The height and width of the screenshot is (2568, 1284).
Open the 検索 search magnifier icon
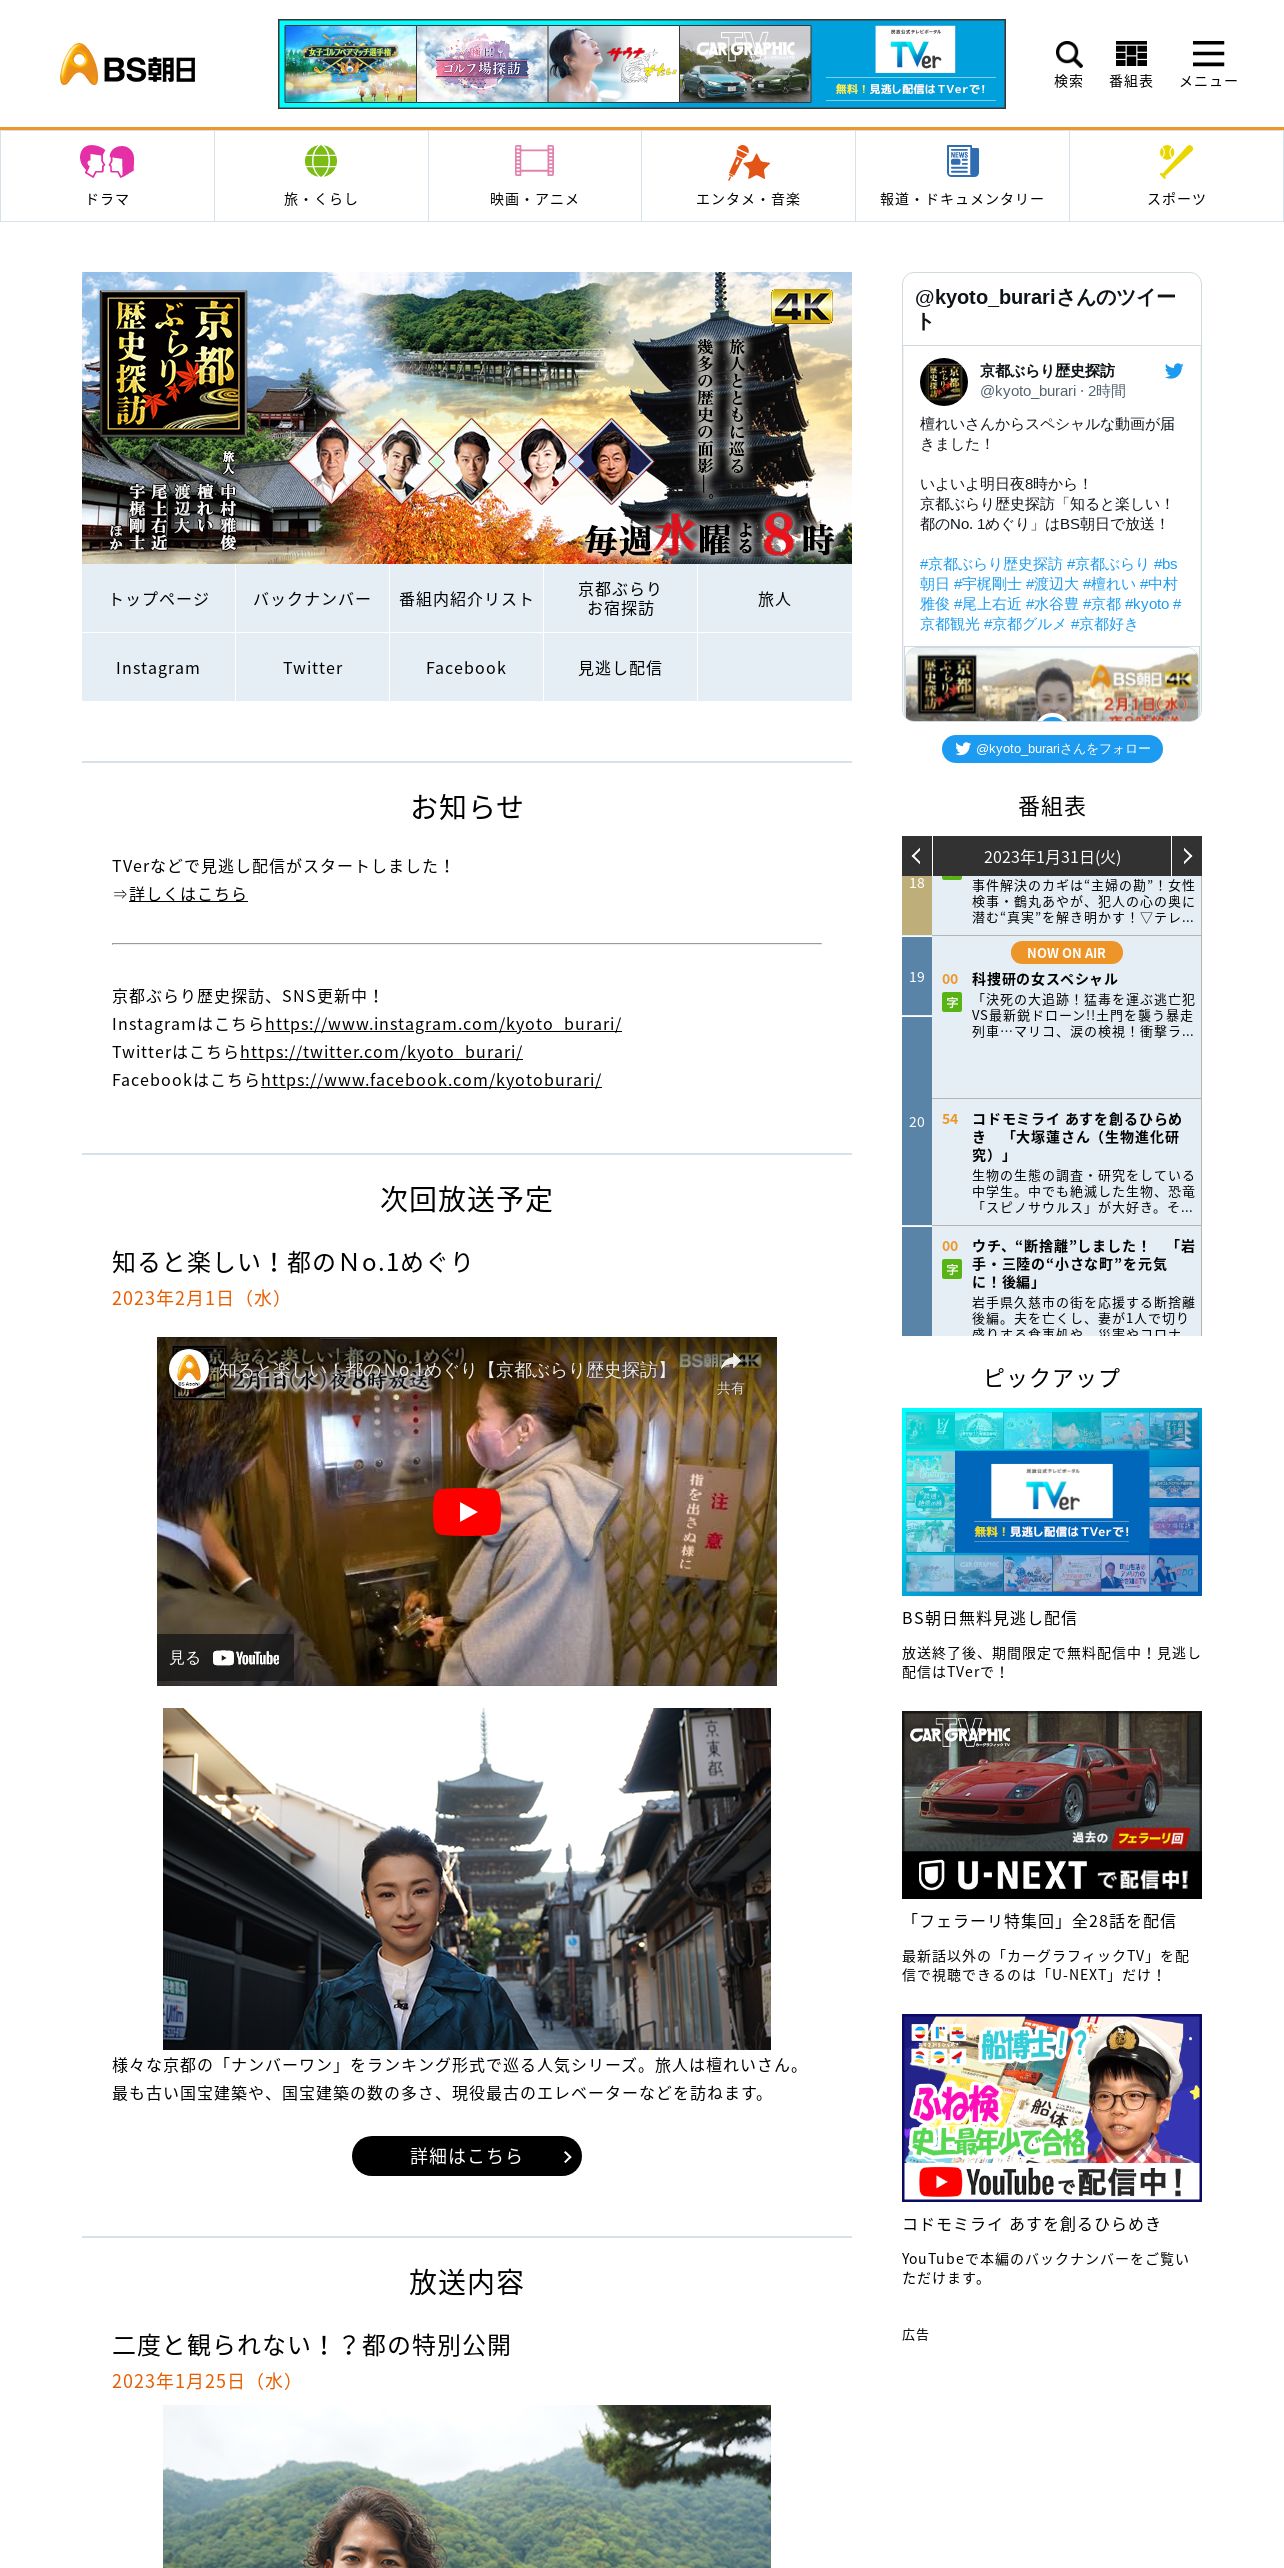point(1068,55)
